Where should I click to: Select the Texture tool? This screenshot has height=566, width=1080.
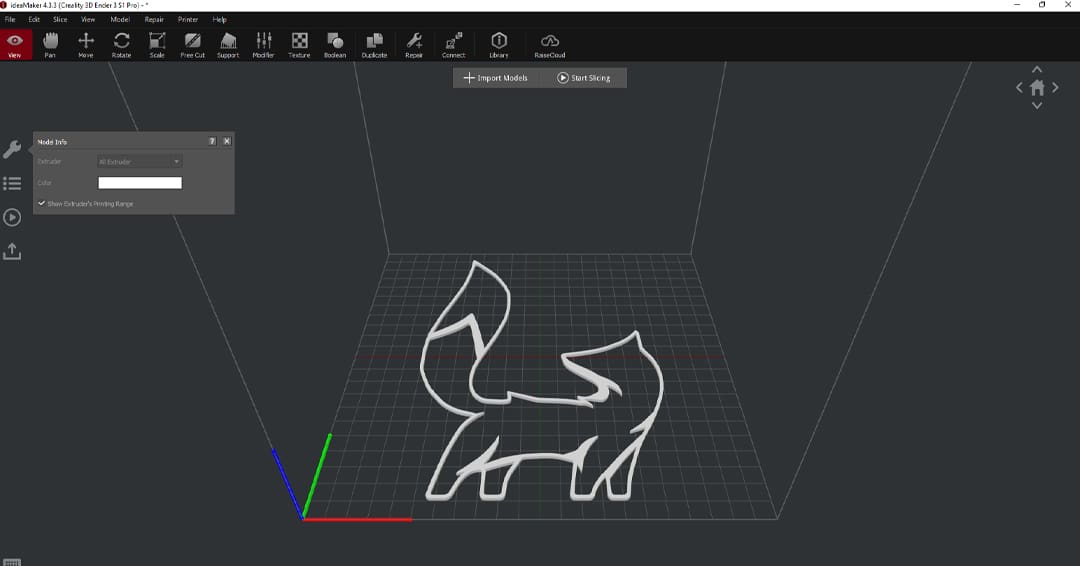[300, 45]
